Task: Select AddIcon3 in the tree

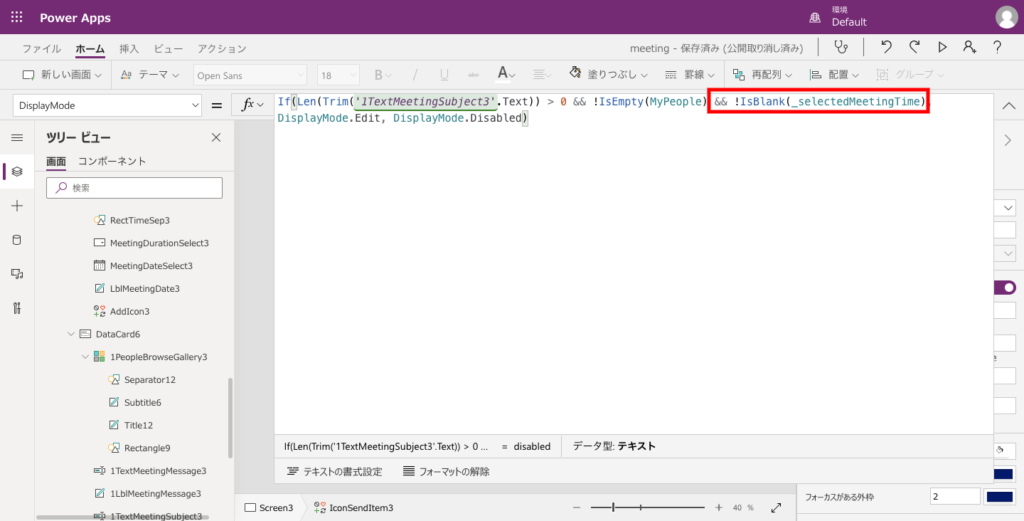Action: click(129, 311)
